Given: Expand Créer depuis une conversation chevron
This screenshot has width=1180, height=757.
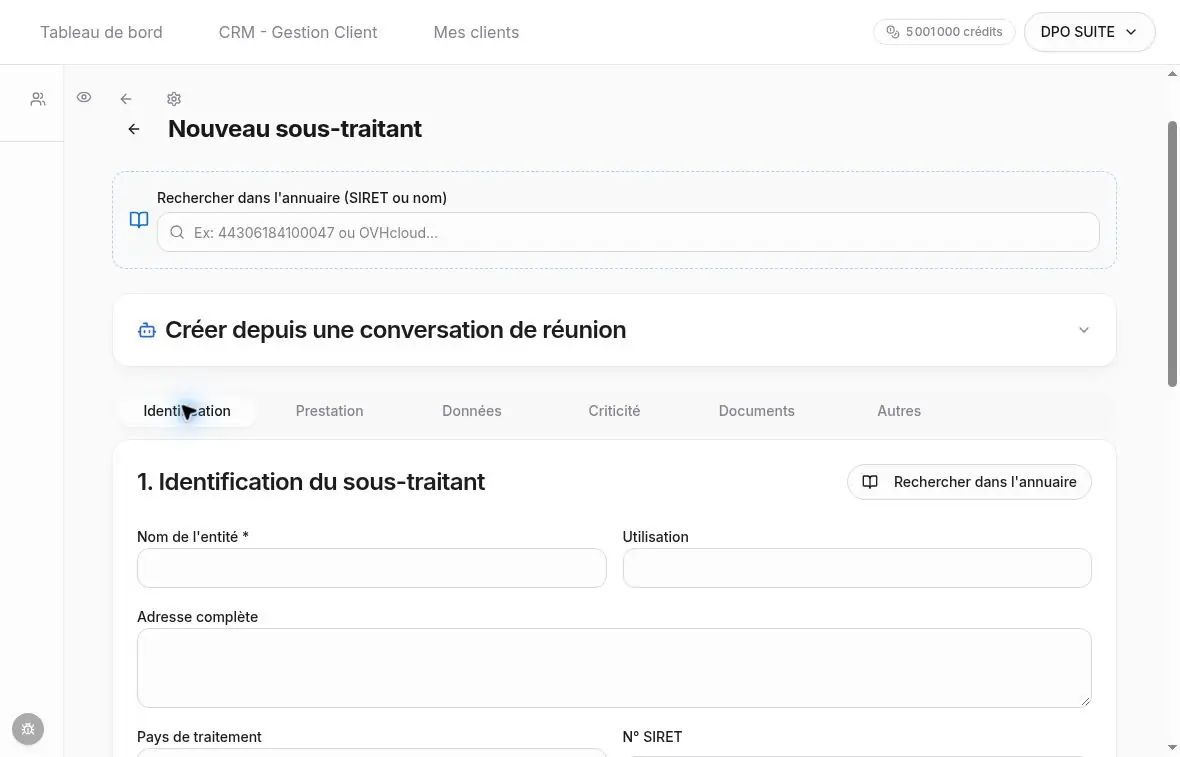Looking at the screenshot, I should pyautogui.click(x=1084, y=330).
